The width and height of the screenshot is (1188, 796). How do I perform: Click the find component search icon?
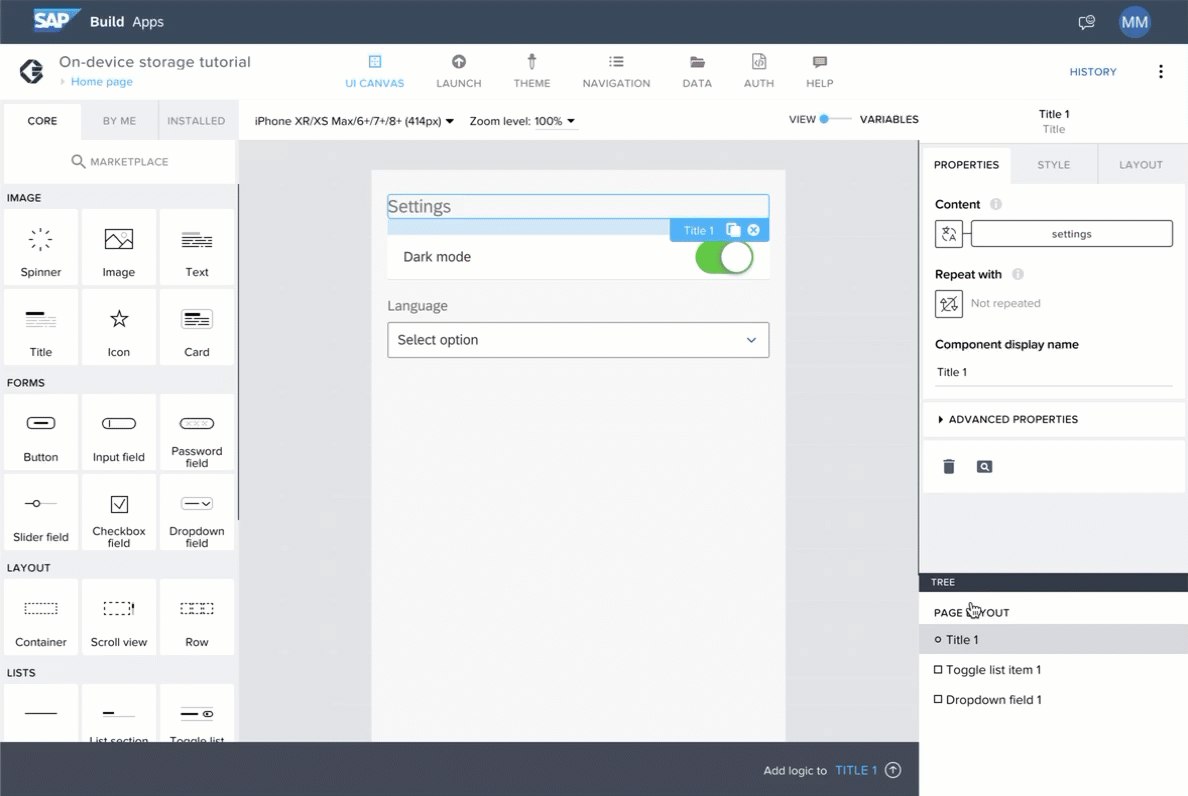click(984, 467)
